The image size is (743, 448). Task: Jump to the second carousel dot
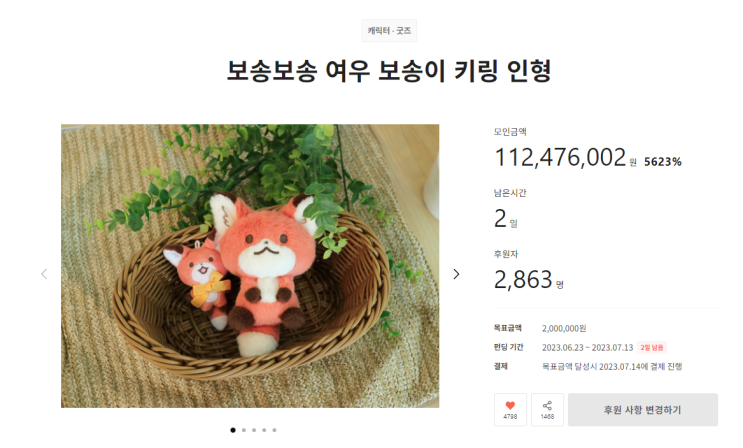coord(244,430)
